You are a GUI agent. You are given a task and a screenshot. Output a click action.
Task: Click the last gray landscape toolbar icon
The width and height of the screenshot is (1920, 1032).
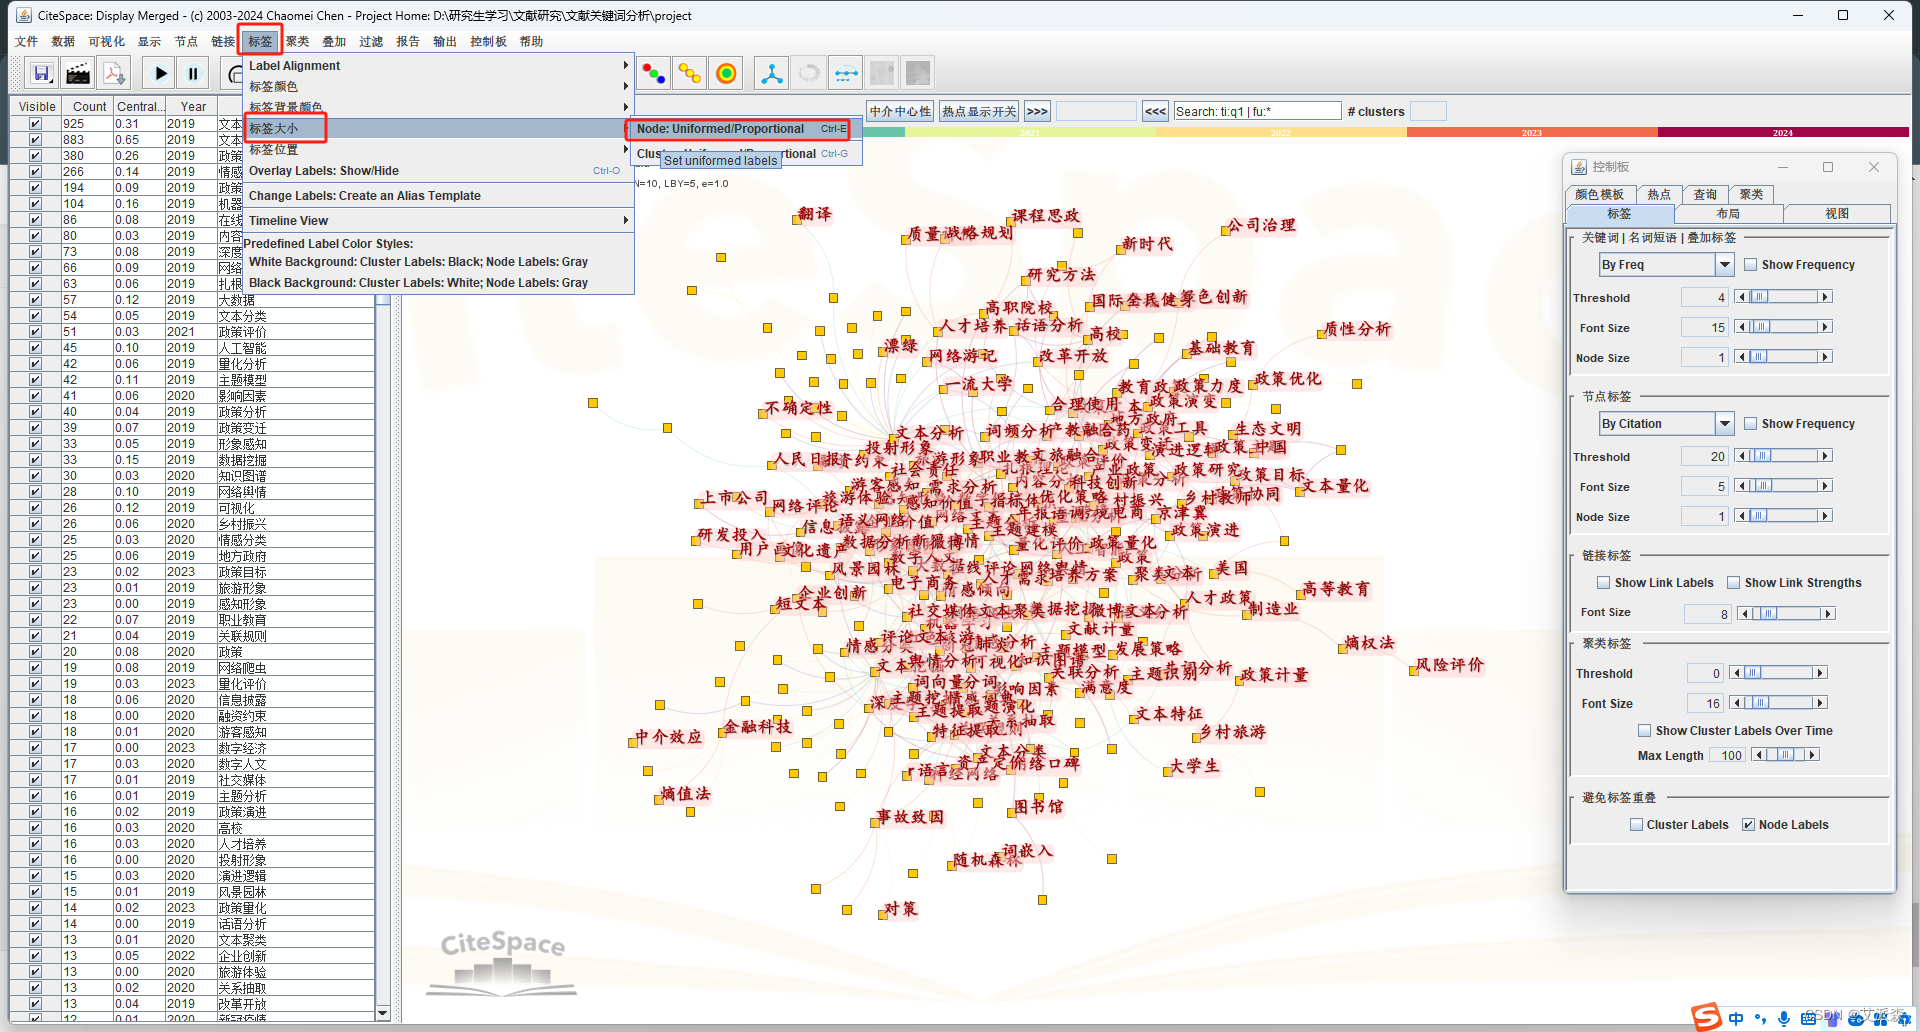tap(918, 73)
